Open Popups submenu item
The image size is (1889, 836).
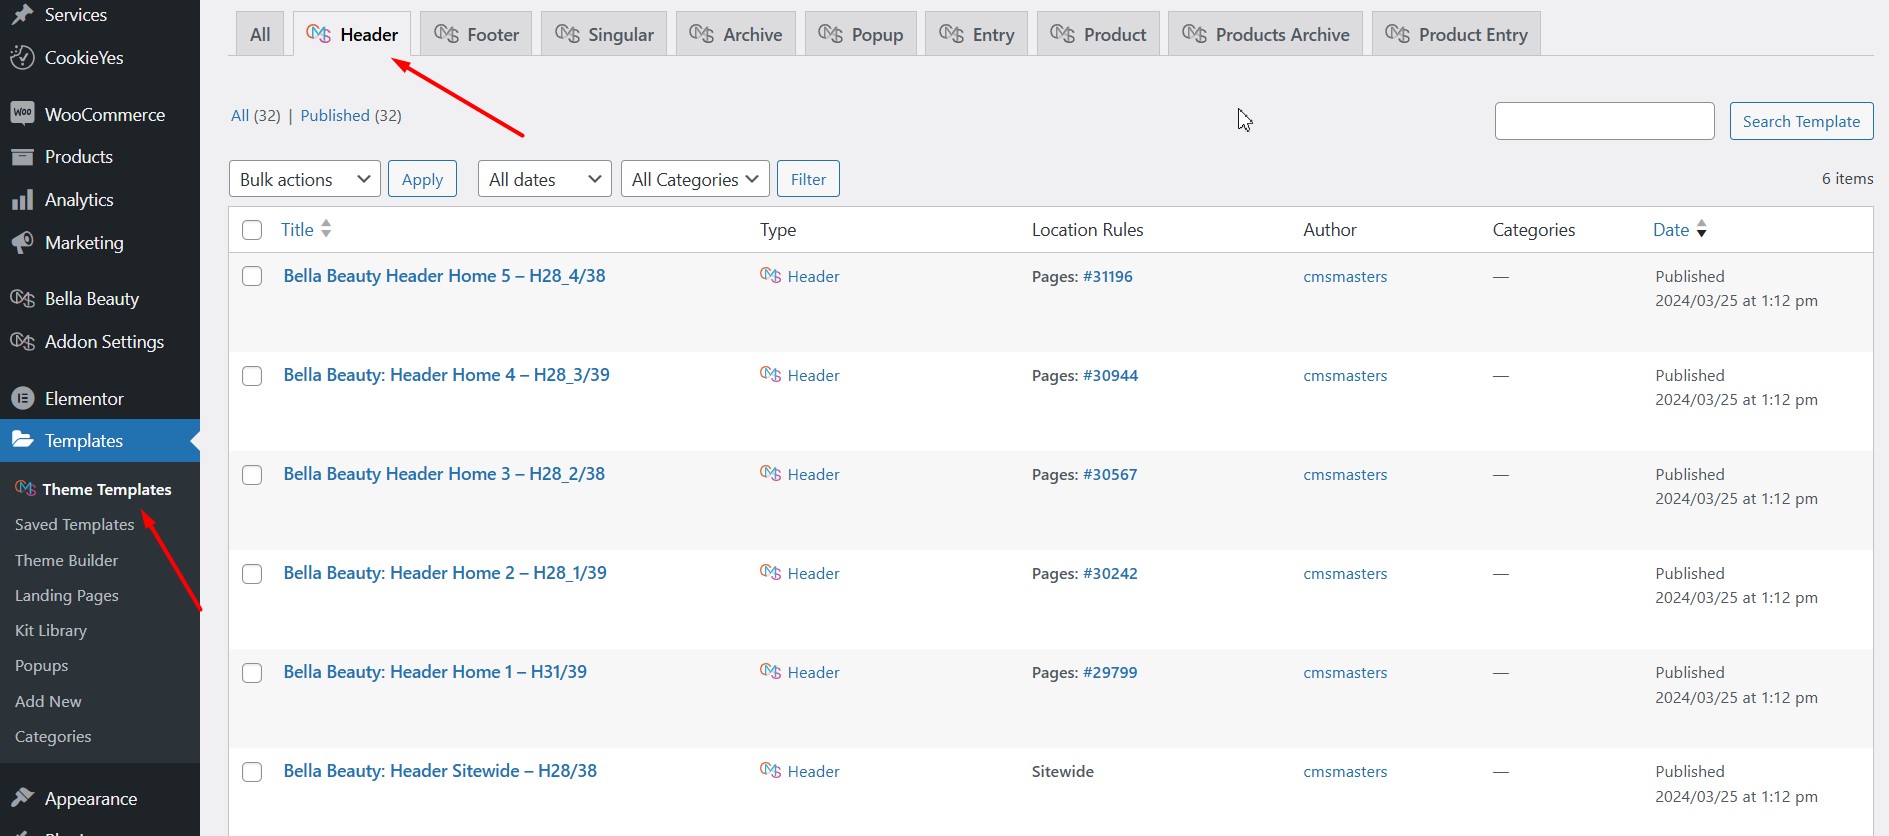point(42,665)
